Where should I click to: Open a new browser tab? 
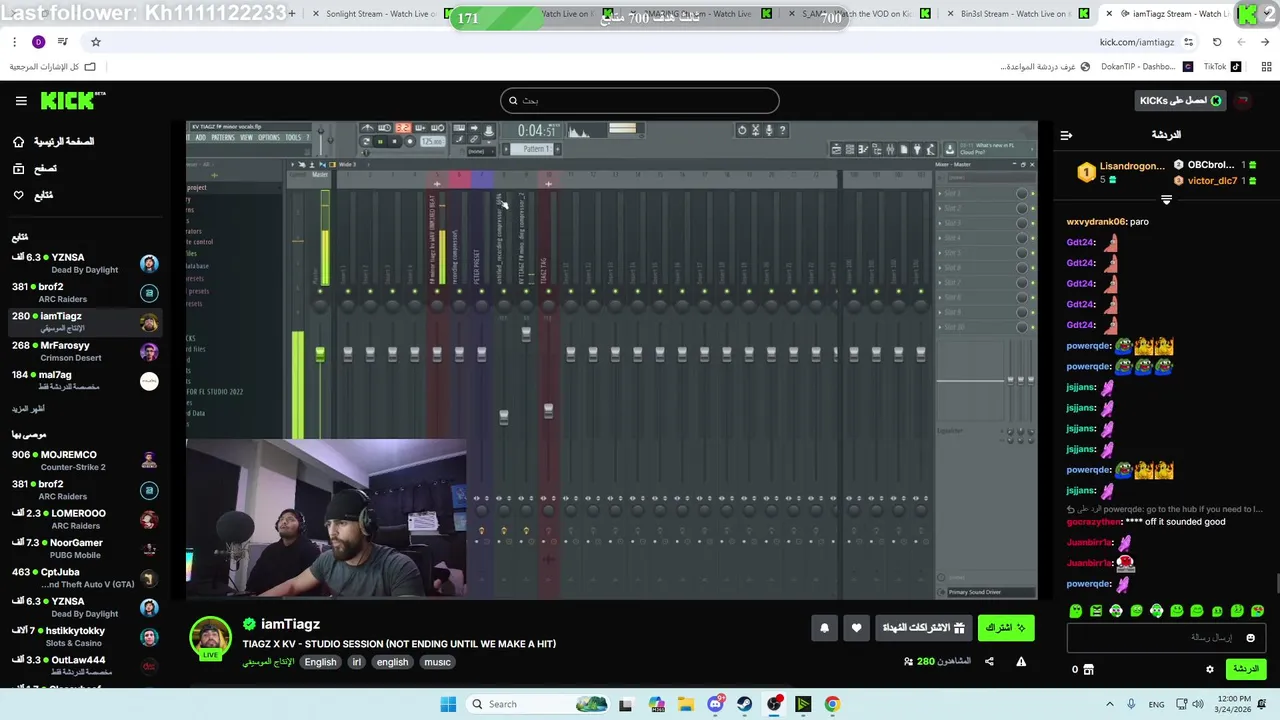tap(291, 14)
